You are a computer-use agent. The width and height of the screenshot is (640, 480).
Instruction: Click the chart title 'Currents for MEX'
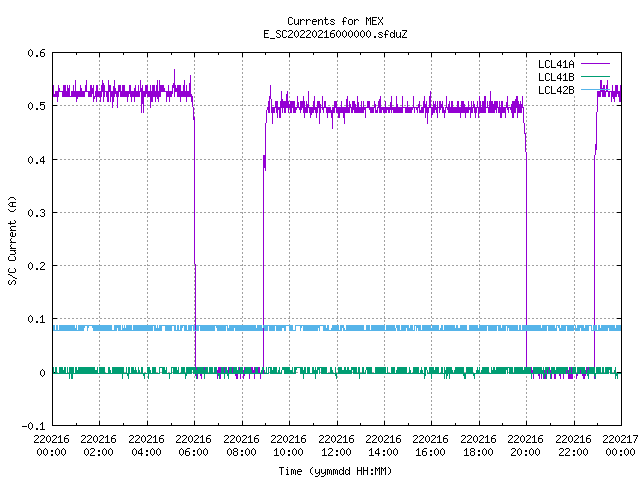[335, 21]
